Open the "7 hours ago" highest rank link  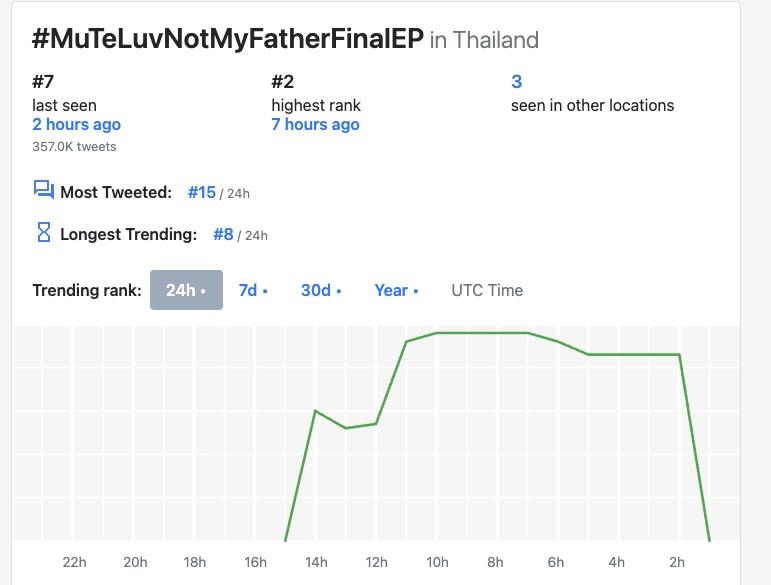pyautogui.click(x=315, y=125)
